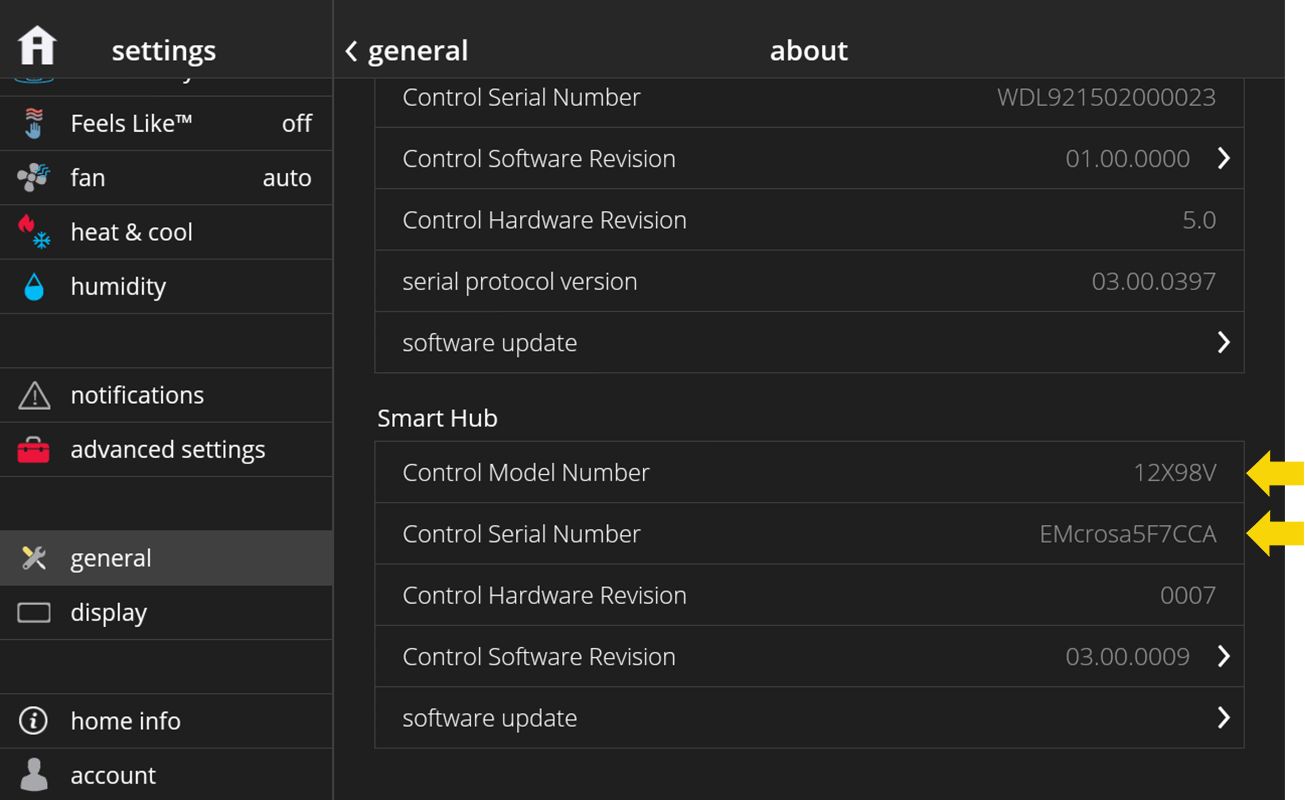The width and height of the screenshot is (1305, 800).
Task: Click the red toolbox advanced settings icon
Action: (x=34, y=450)
